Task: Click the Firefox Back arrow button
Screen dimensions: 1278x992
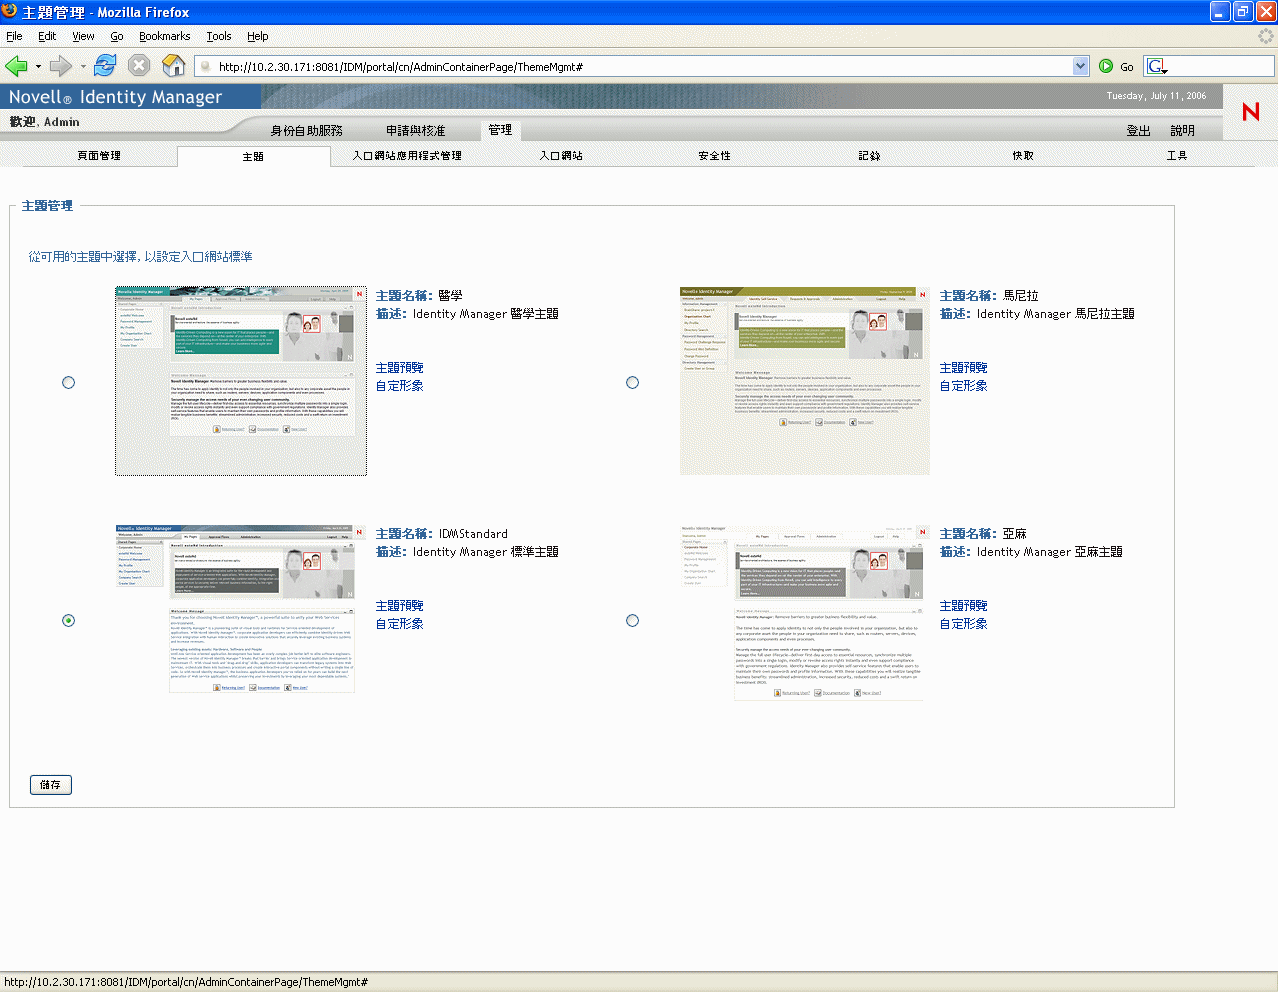Action: click(17, 66)
